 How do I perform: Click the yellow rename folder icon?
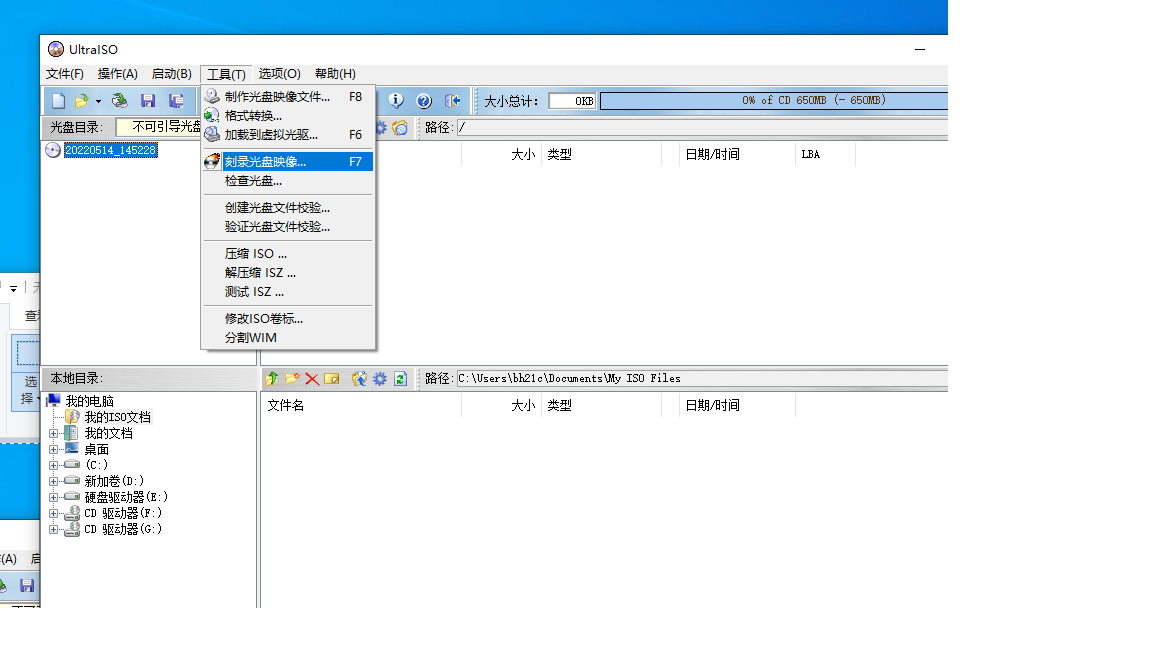[x=332, y=378]
